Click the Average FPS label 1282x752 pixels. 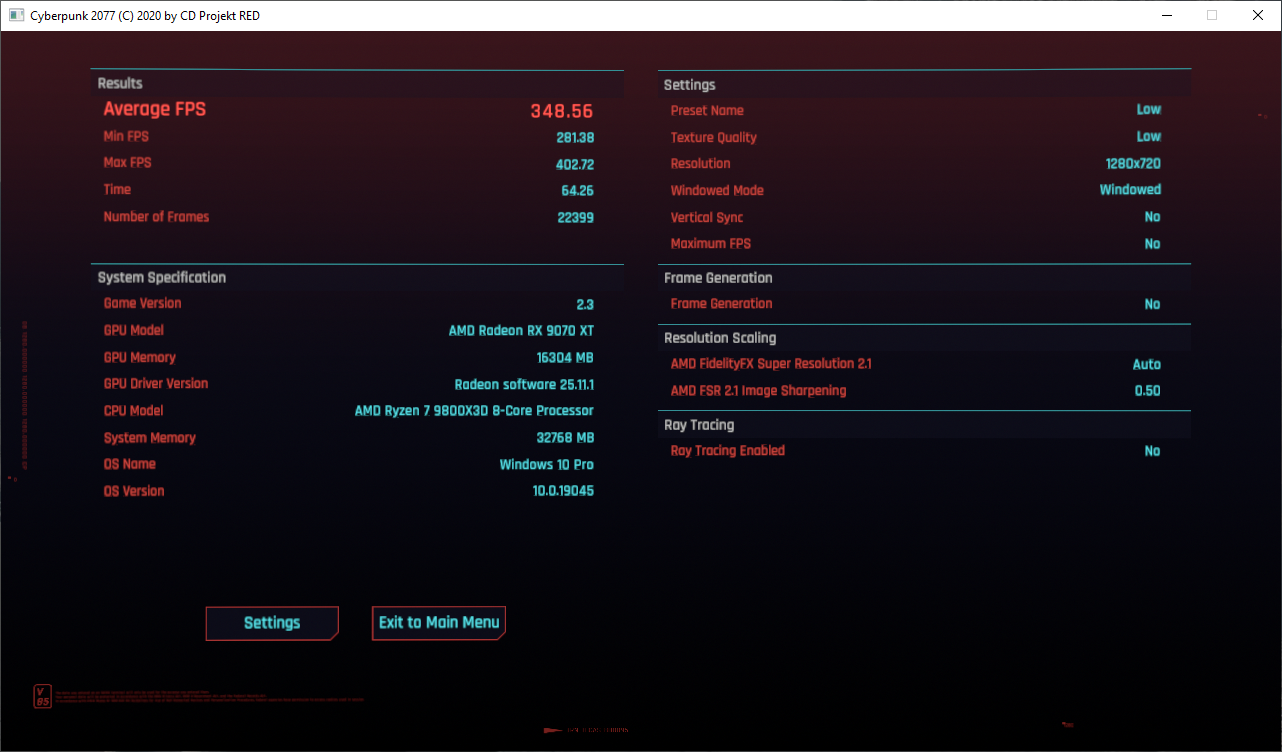155,109
